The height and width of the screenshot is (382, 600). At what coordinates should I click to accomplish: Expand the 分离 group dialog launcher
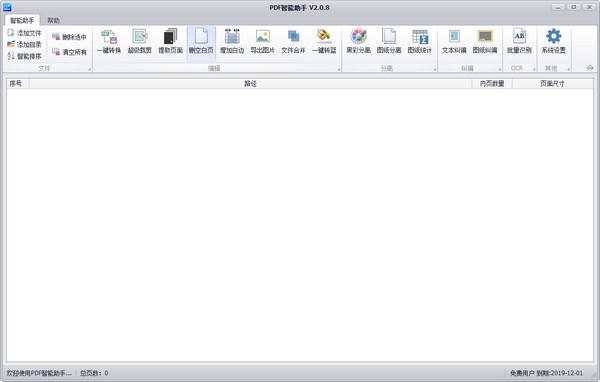tap(434, 69)
